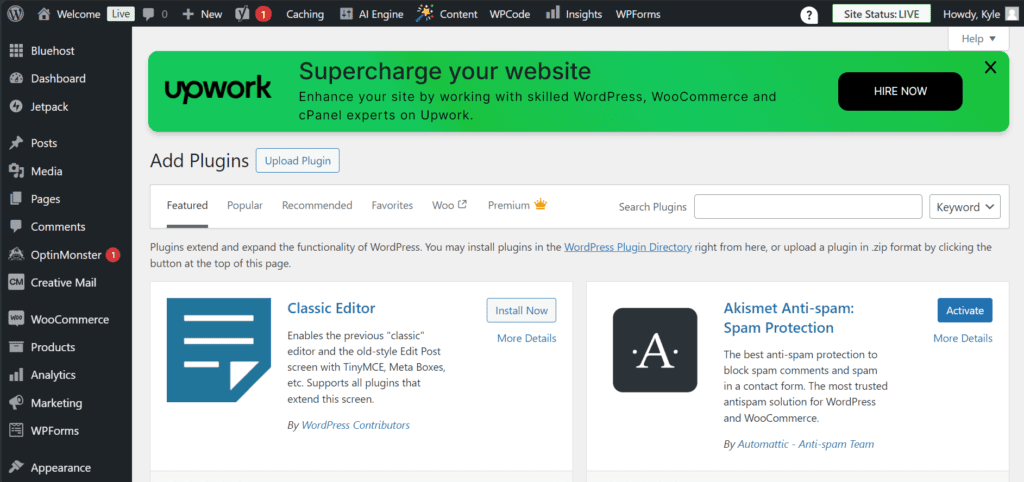
Task: Open the AI Engine icon in admin bar
Action: pos(347,14)
